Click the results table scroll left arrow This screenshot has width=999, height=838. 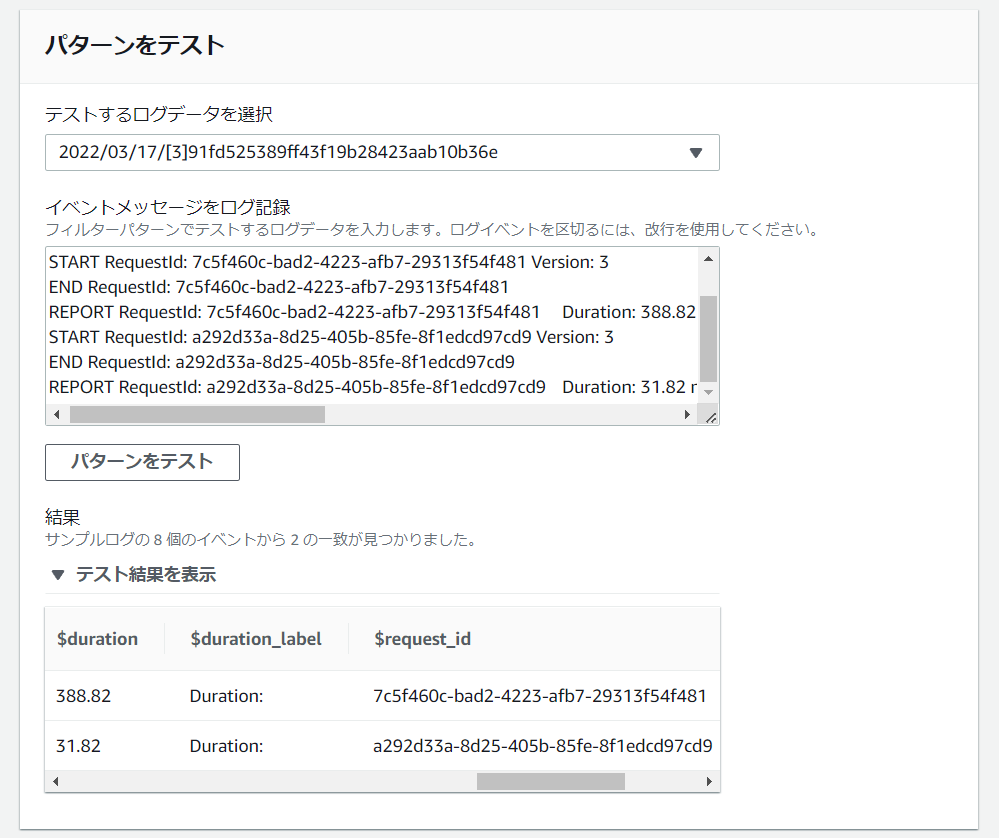[56, 781]
